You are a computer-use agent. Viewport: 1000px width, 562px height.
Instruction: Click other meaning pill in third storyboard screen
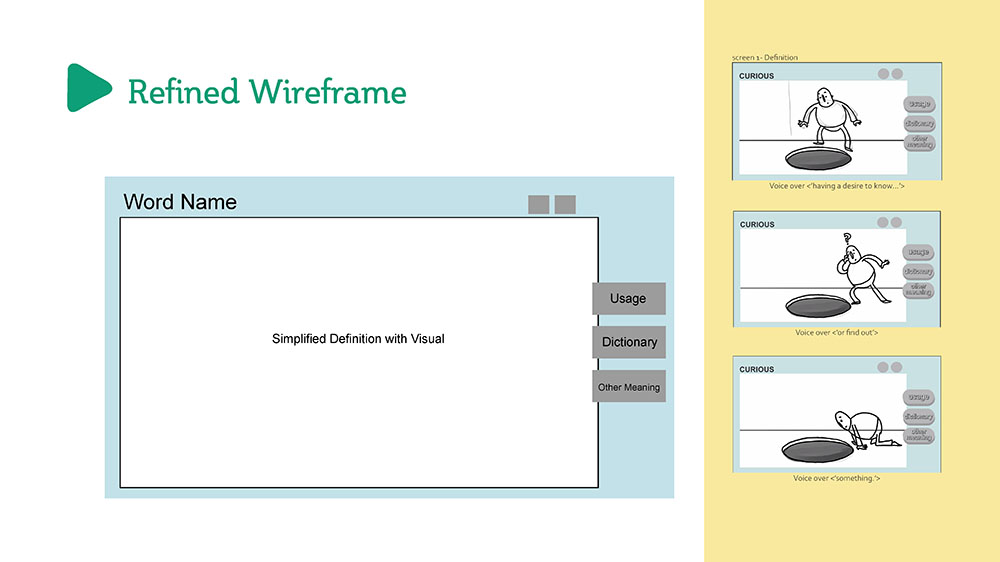coord(919,436)
